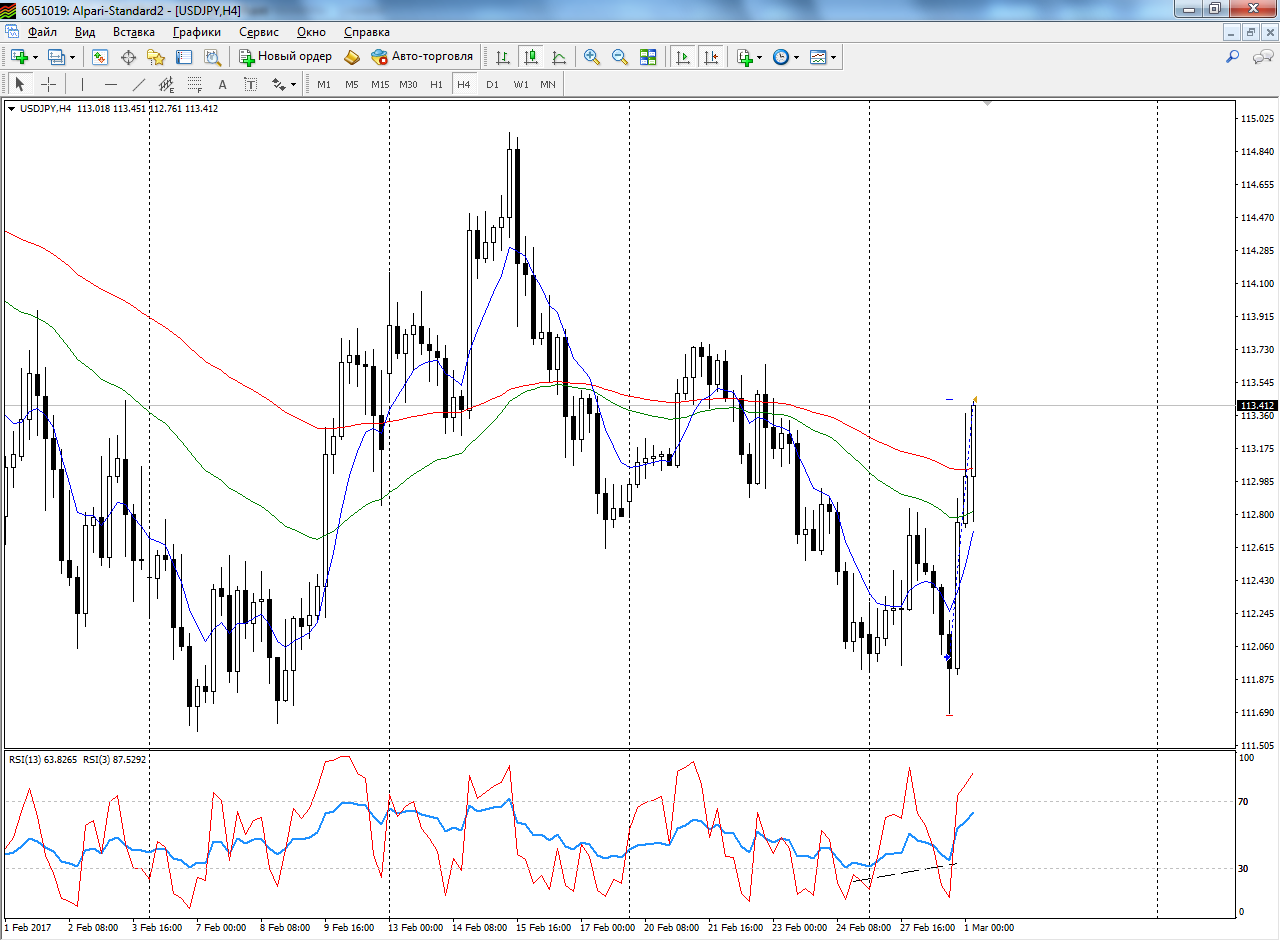Click the Новый ордер button

tap(285, 57)
